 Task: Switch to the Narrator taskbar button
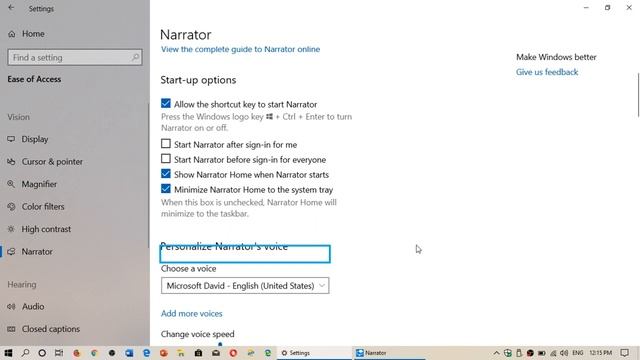coord(390,353)
